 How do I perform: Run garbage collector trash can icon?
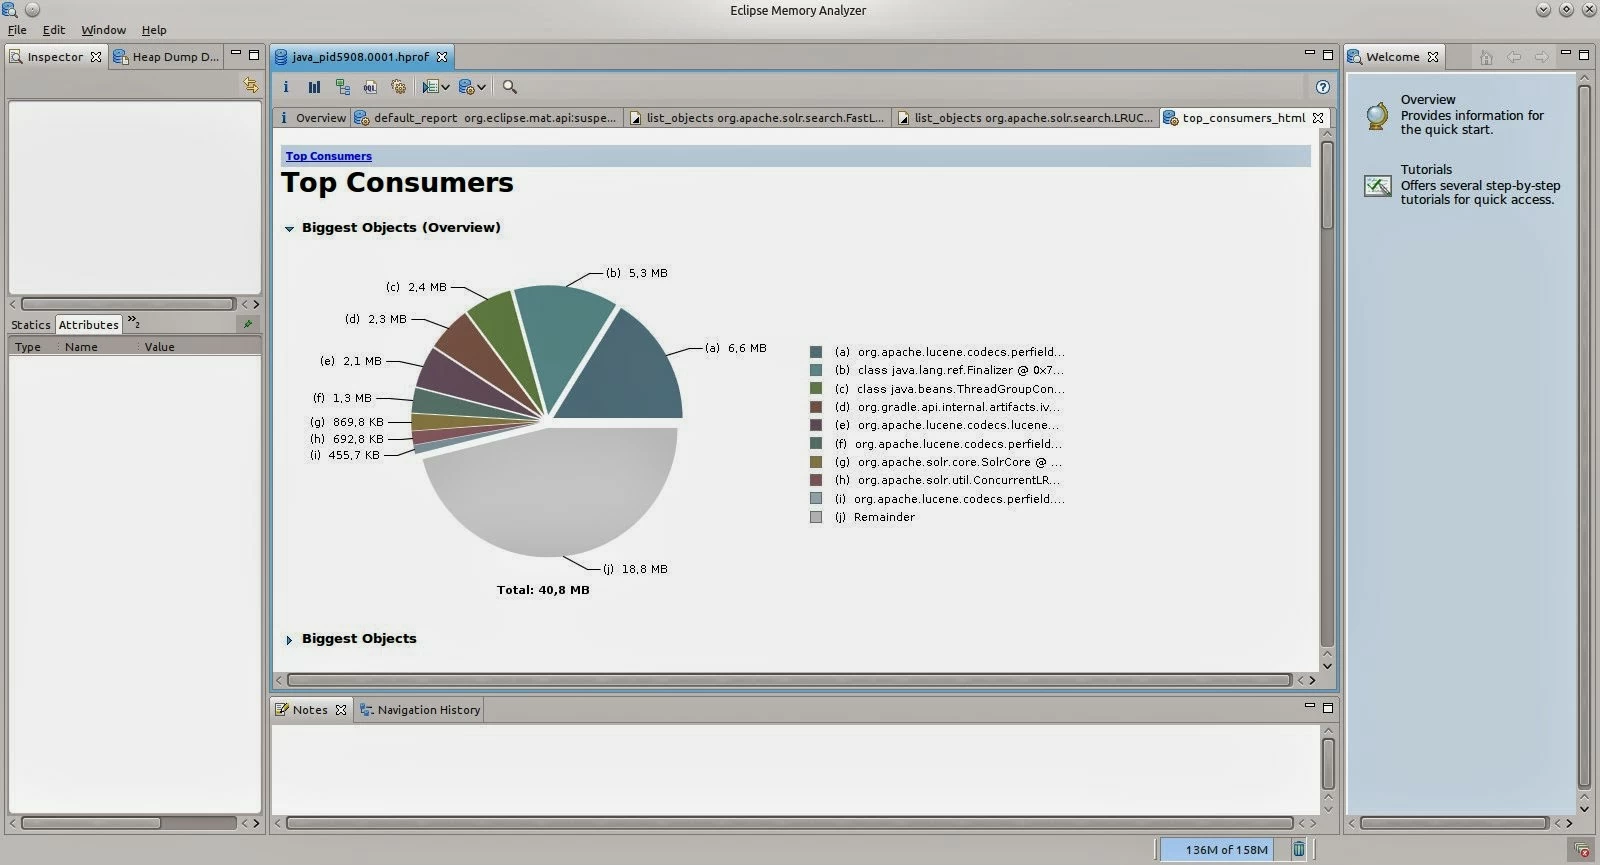[1298, 849]
